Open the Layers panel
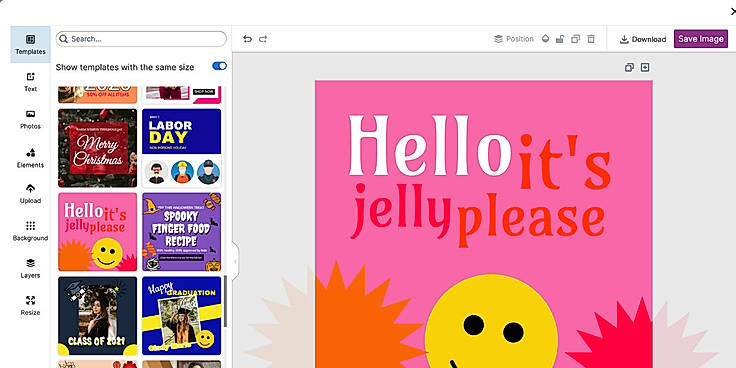Screen dimensions: 736x368 [31, 268]
